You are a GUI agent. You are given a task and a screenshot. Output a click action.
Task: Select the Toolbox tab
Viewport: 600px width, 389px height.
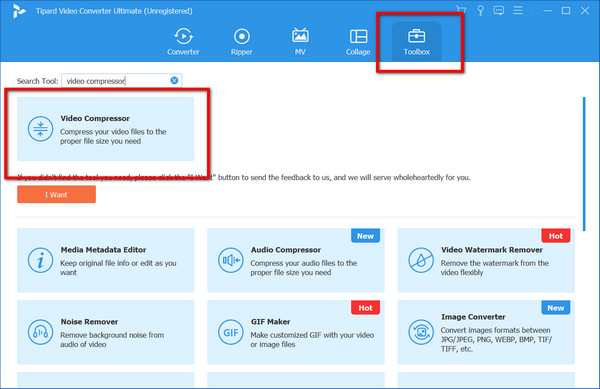click(x=416, y=42)
